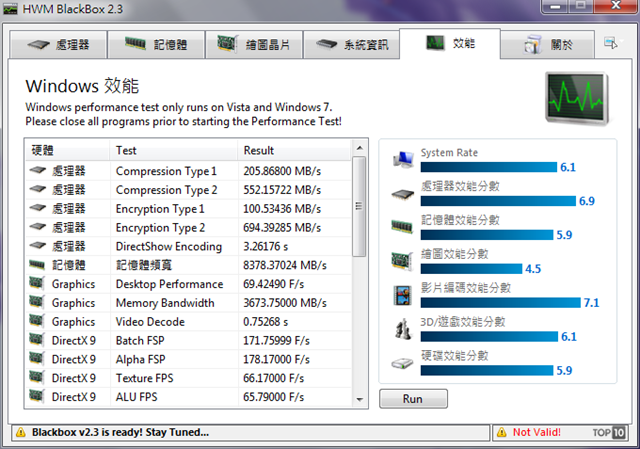Click the video encoding film icon
The image size is (640, 449).
402,296
